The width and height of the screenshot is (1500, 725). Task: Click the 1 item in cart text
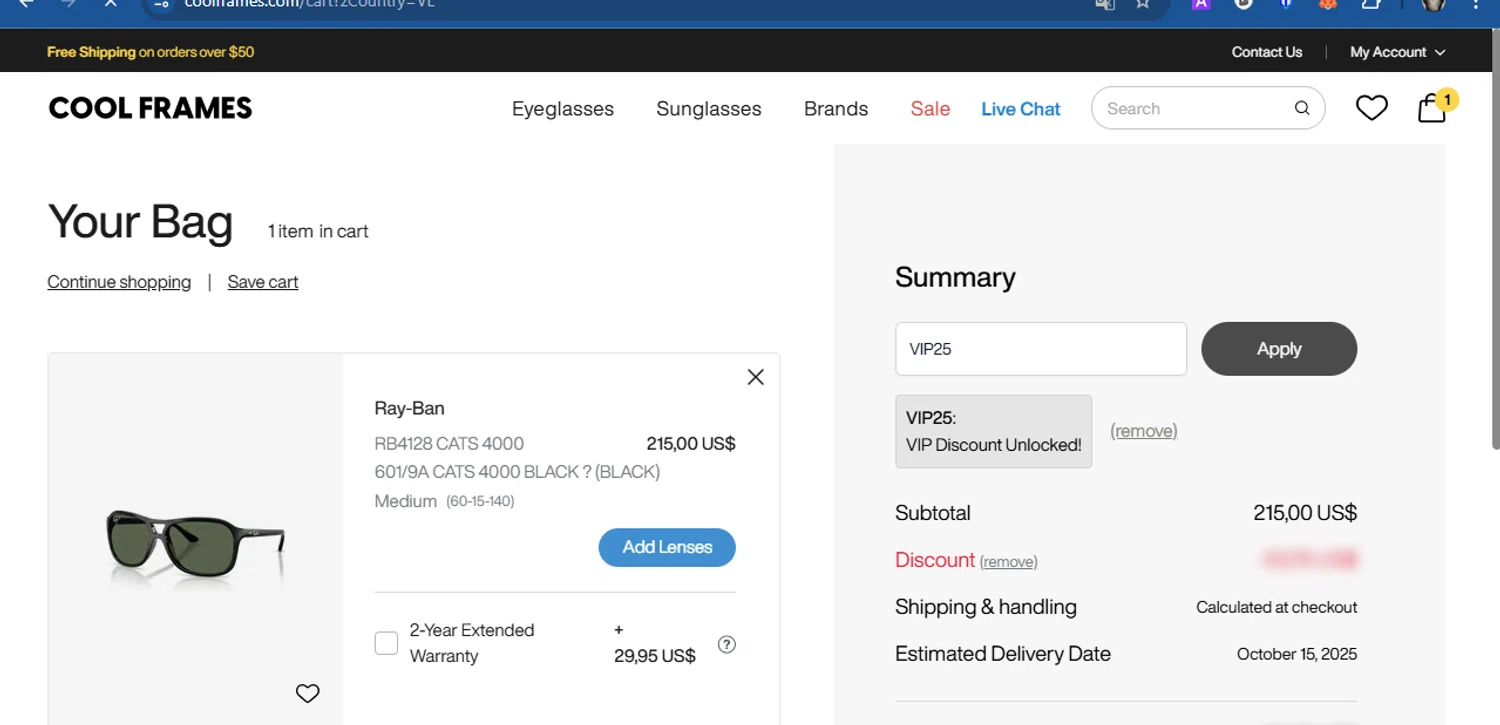pyautogui.click(x=318, y=231)
